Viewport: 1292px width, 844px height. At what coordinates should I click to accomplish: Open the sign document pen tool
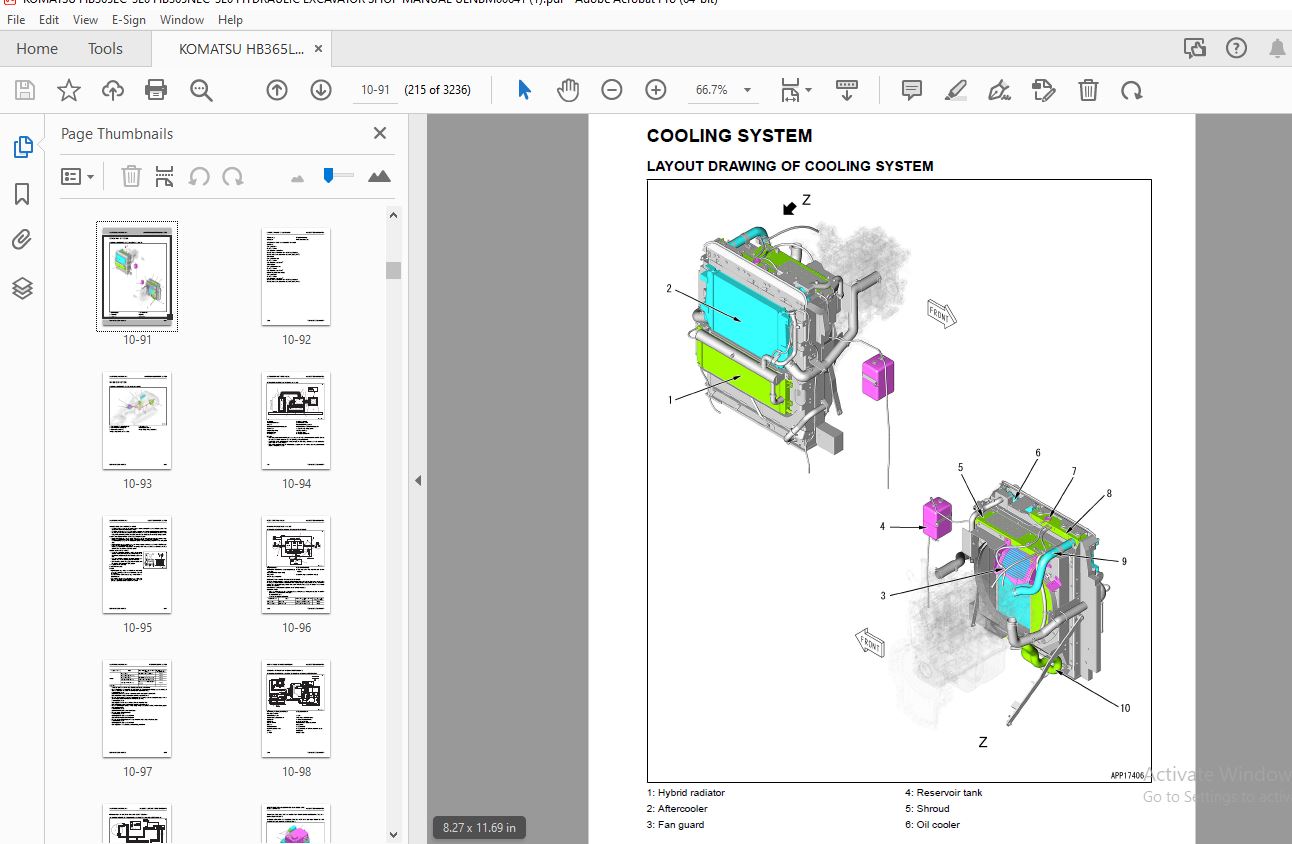pos(999,90)
